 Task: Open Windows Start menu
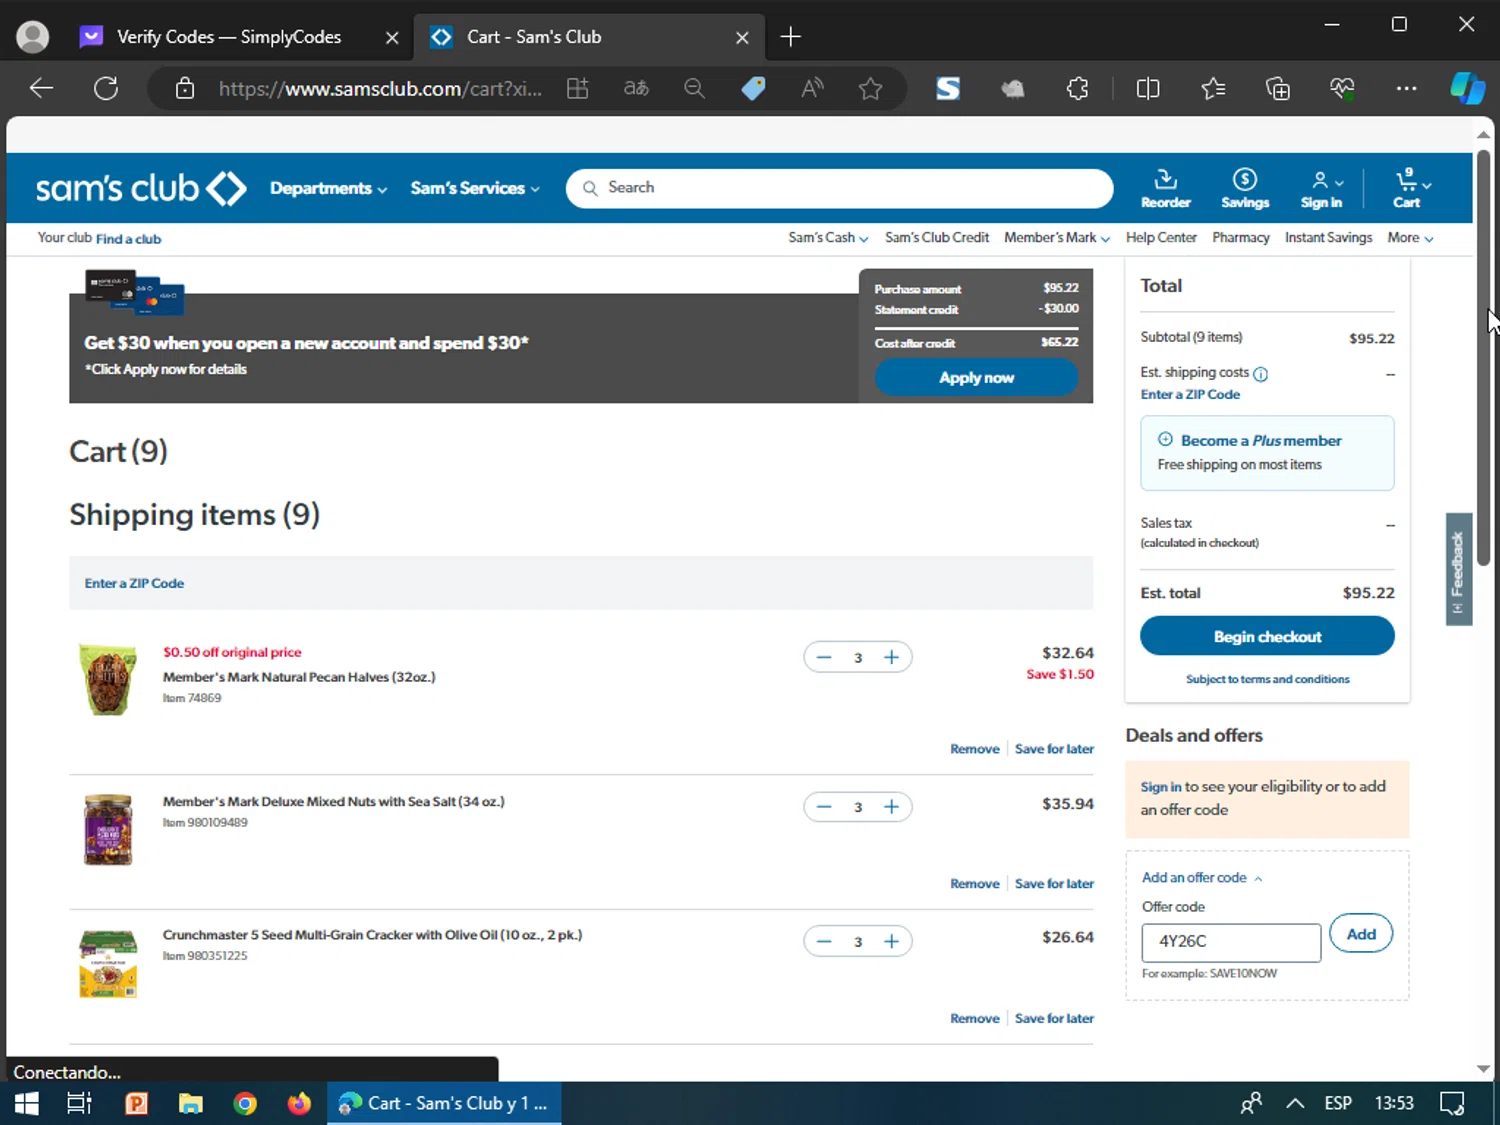(x=27, y=1103)
